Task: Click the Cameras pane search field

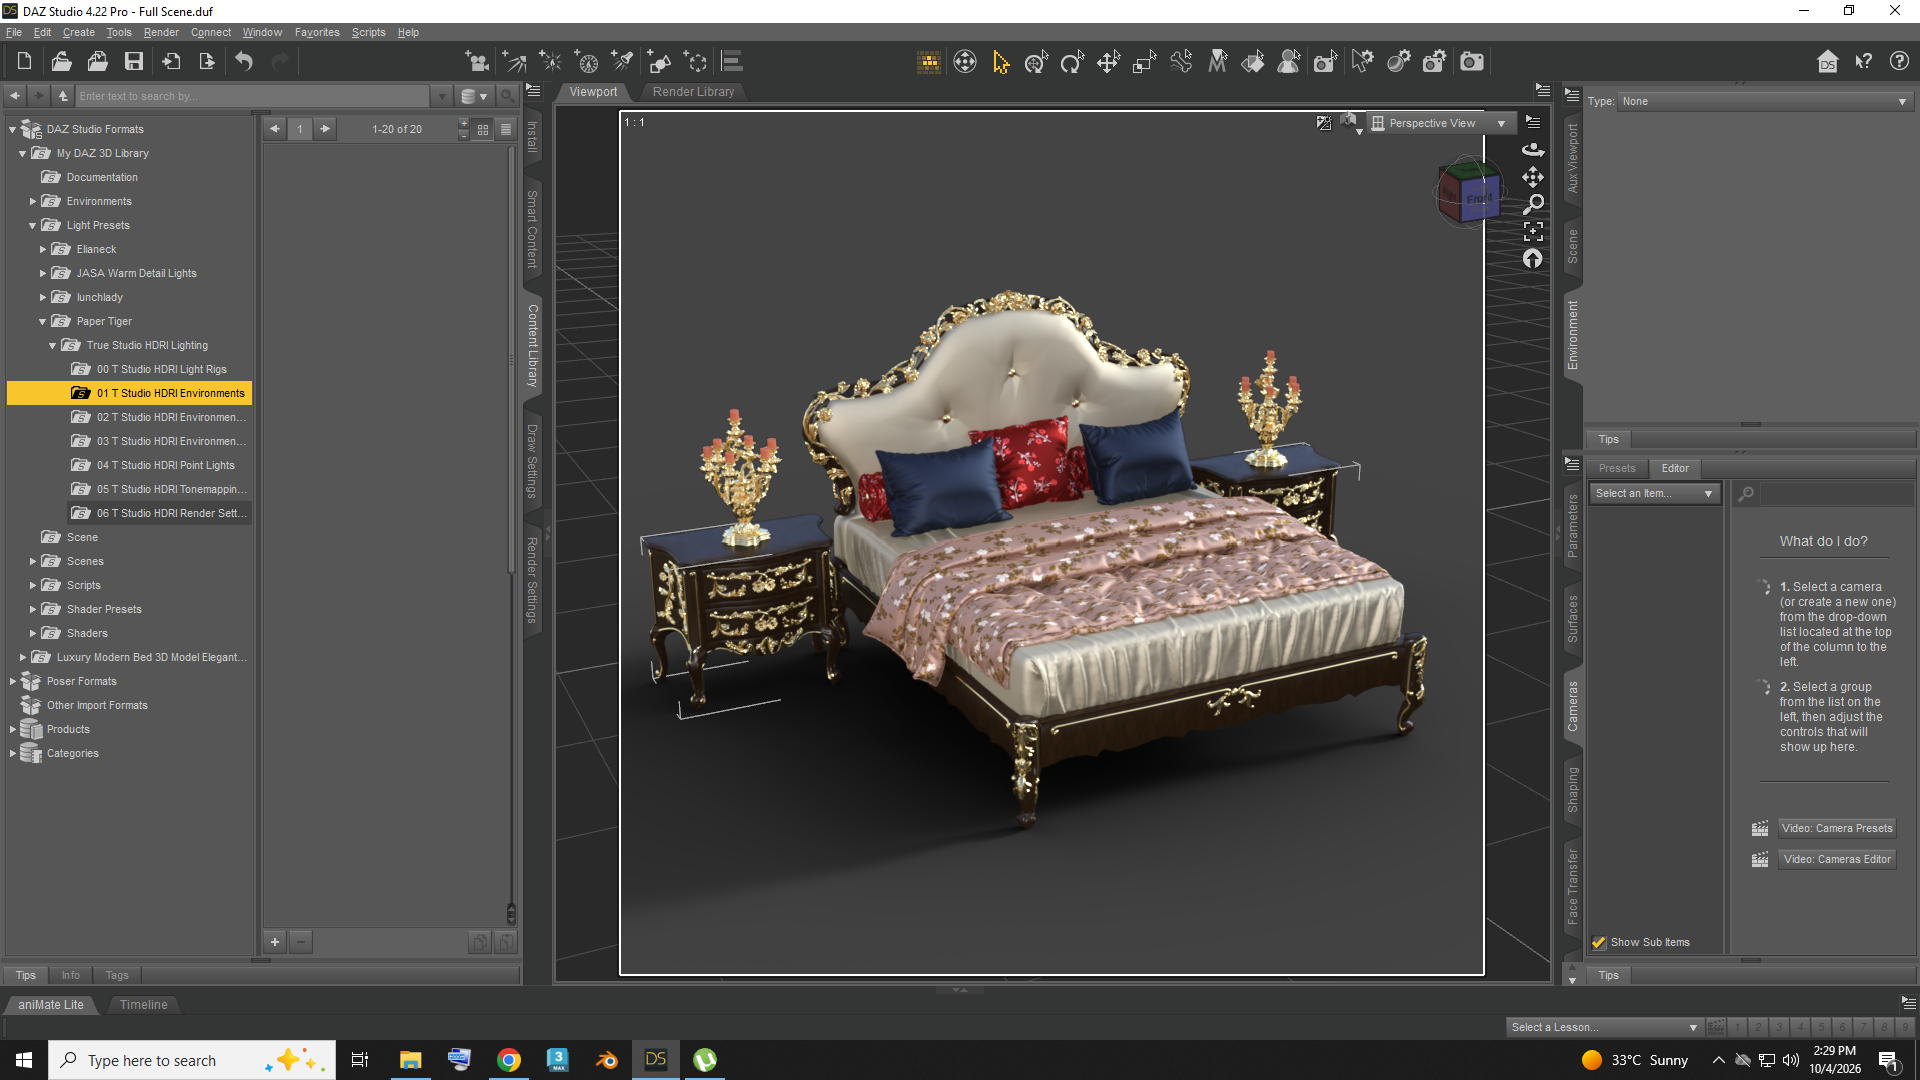Action: coord(1836,494)
